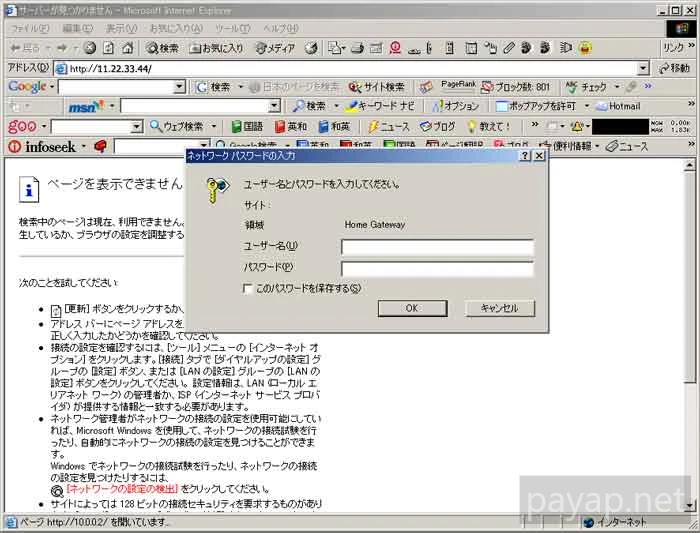Image resolution: width=700 pixels, height=533 pixels.
Task: Click the キャンセル button in password dialog
Action: click(500, 308)
